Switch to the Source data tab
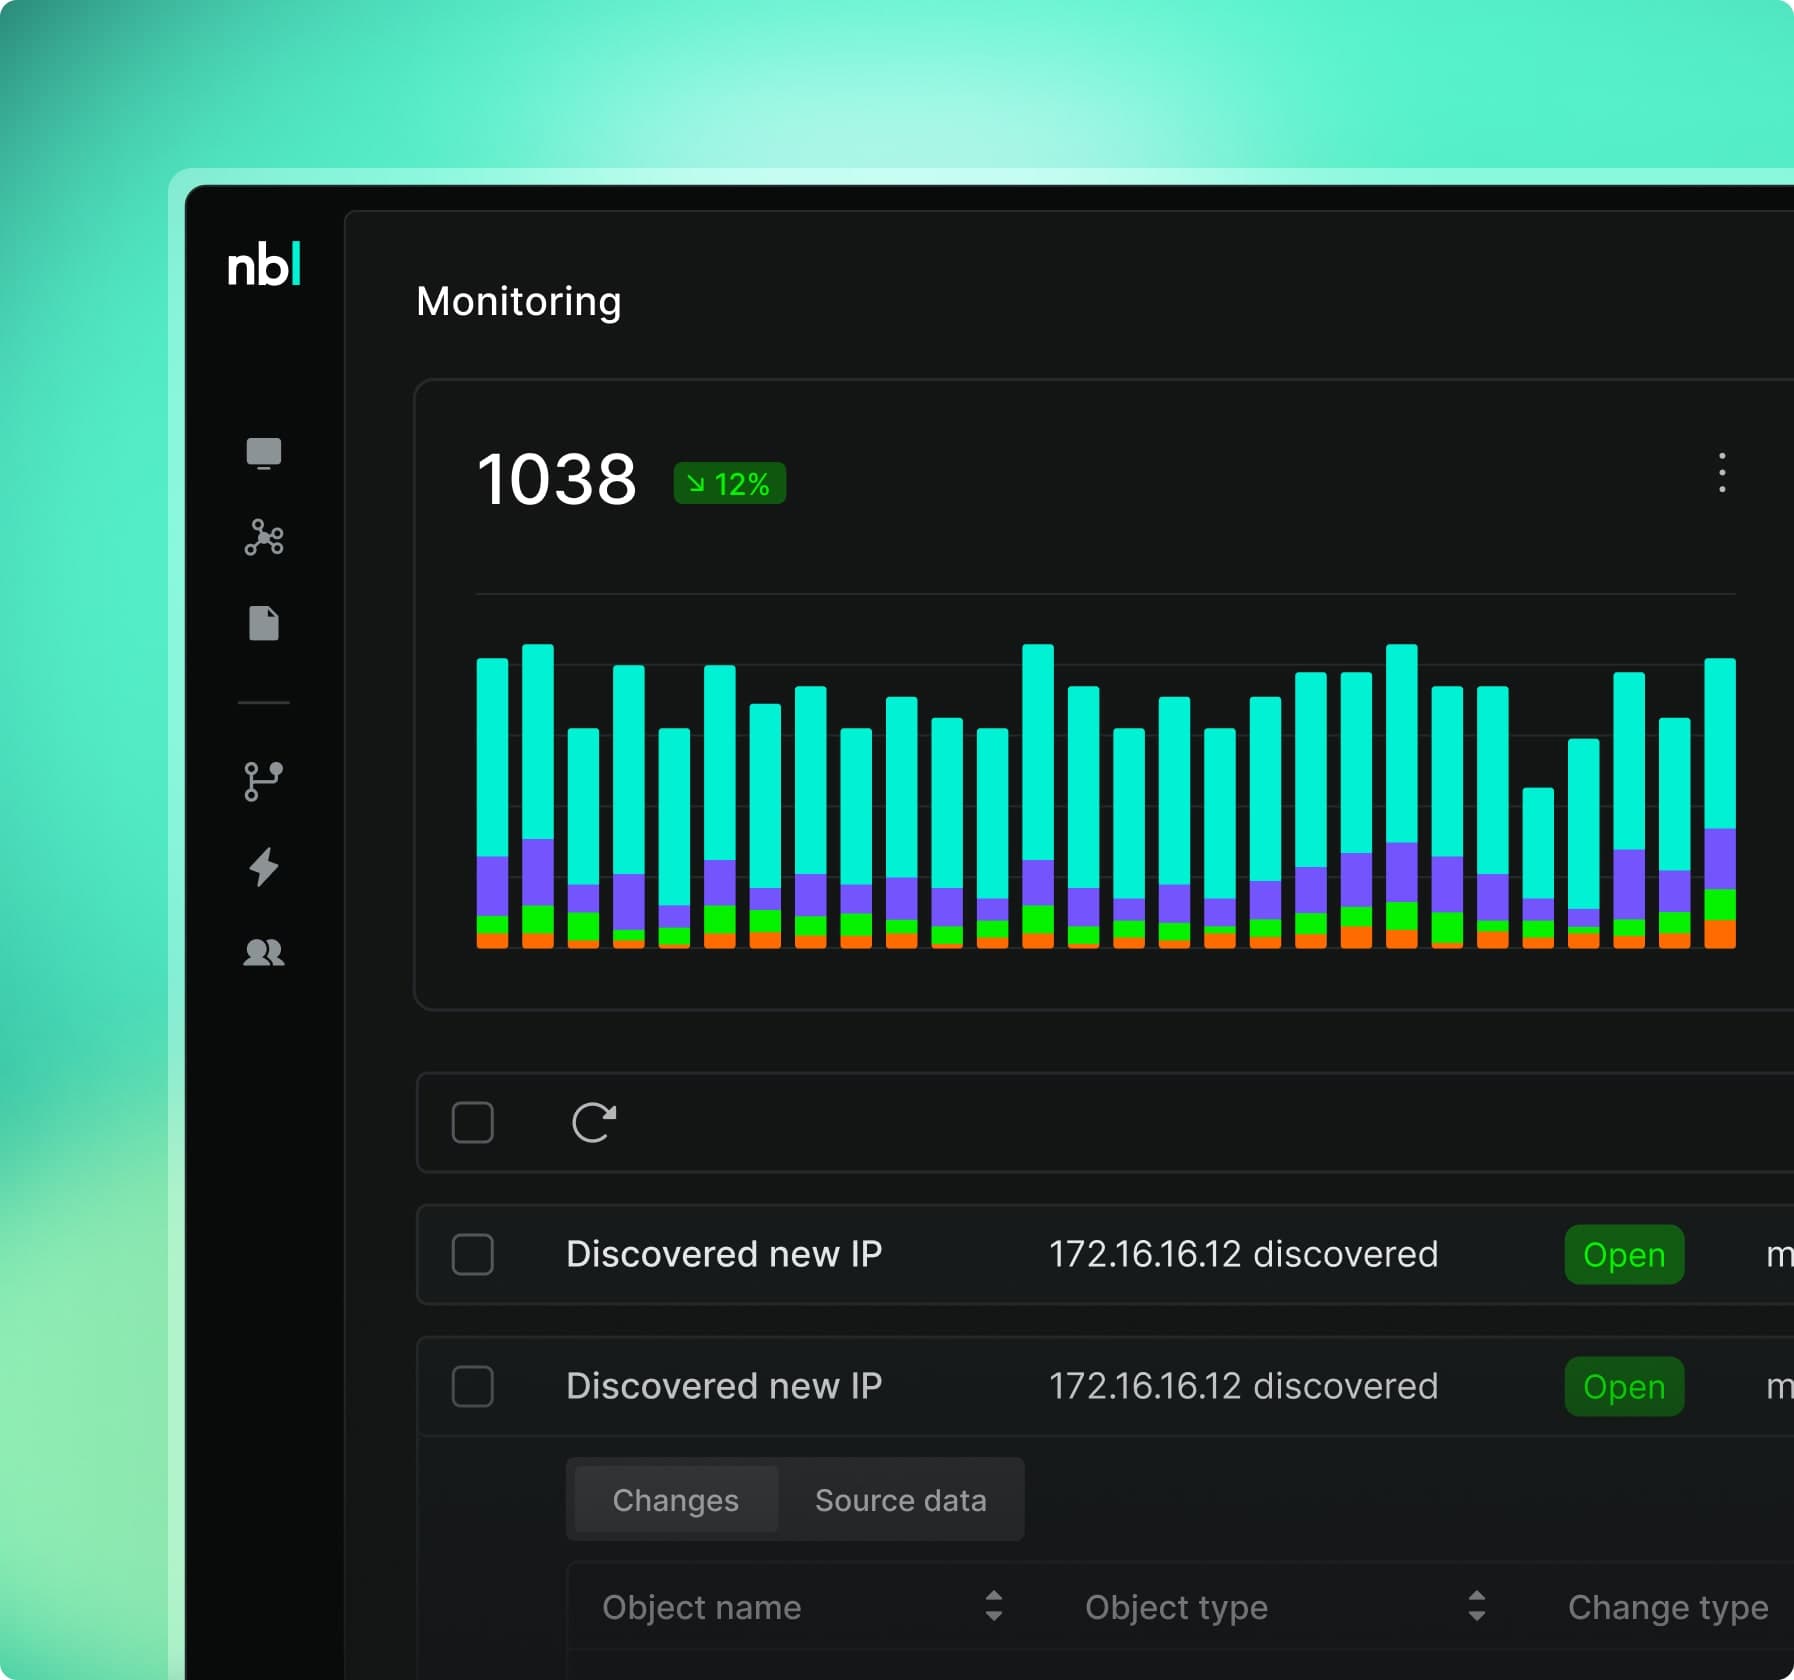Viewport: 1794px width, 1680px height. [900, 1500]
